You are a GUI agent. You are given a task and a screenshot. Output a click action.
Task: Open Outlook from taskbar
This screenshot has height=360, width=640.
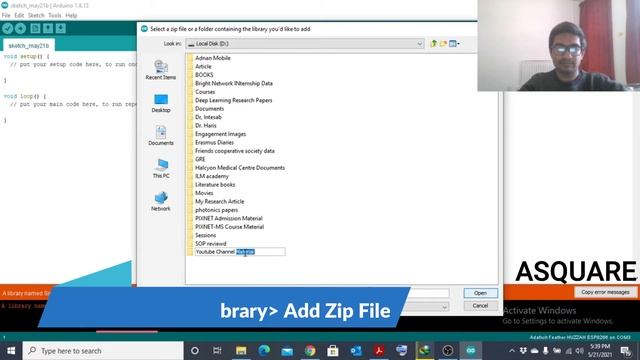click(x=356, y=351)
